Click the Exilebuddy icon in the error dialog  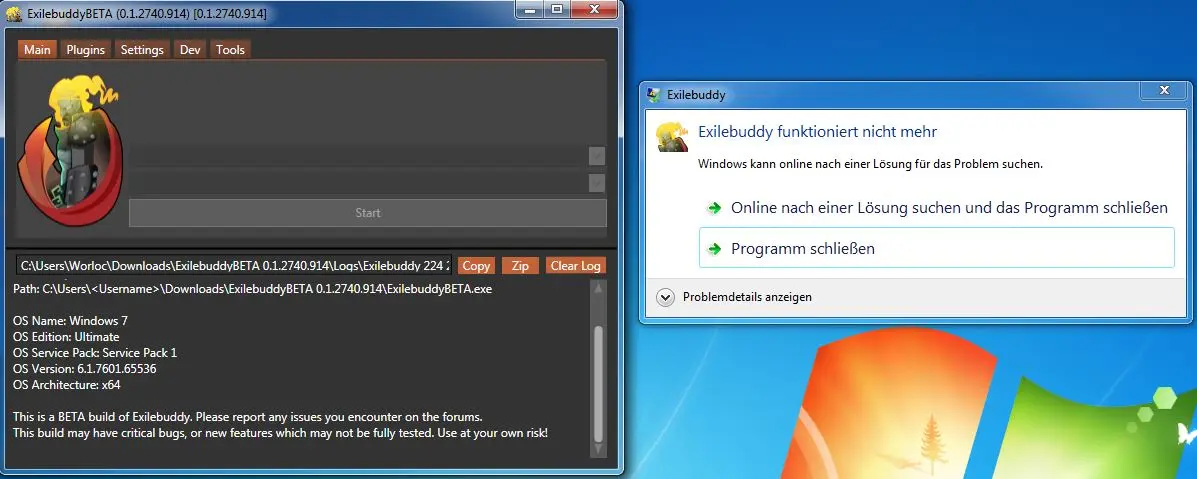(x=673, y=137)
